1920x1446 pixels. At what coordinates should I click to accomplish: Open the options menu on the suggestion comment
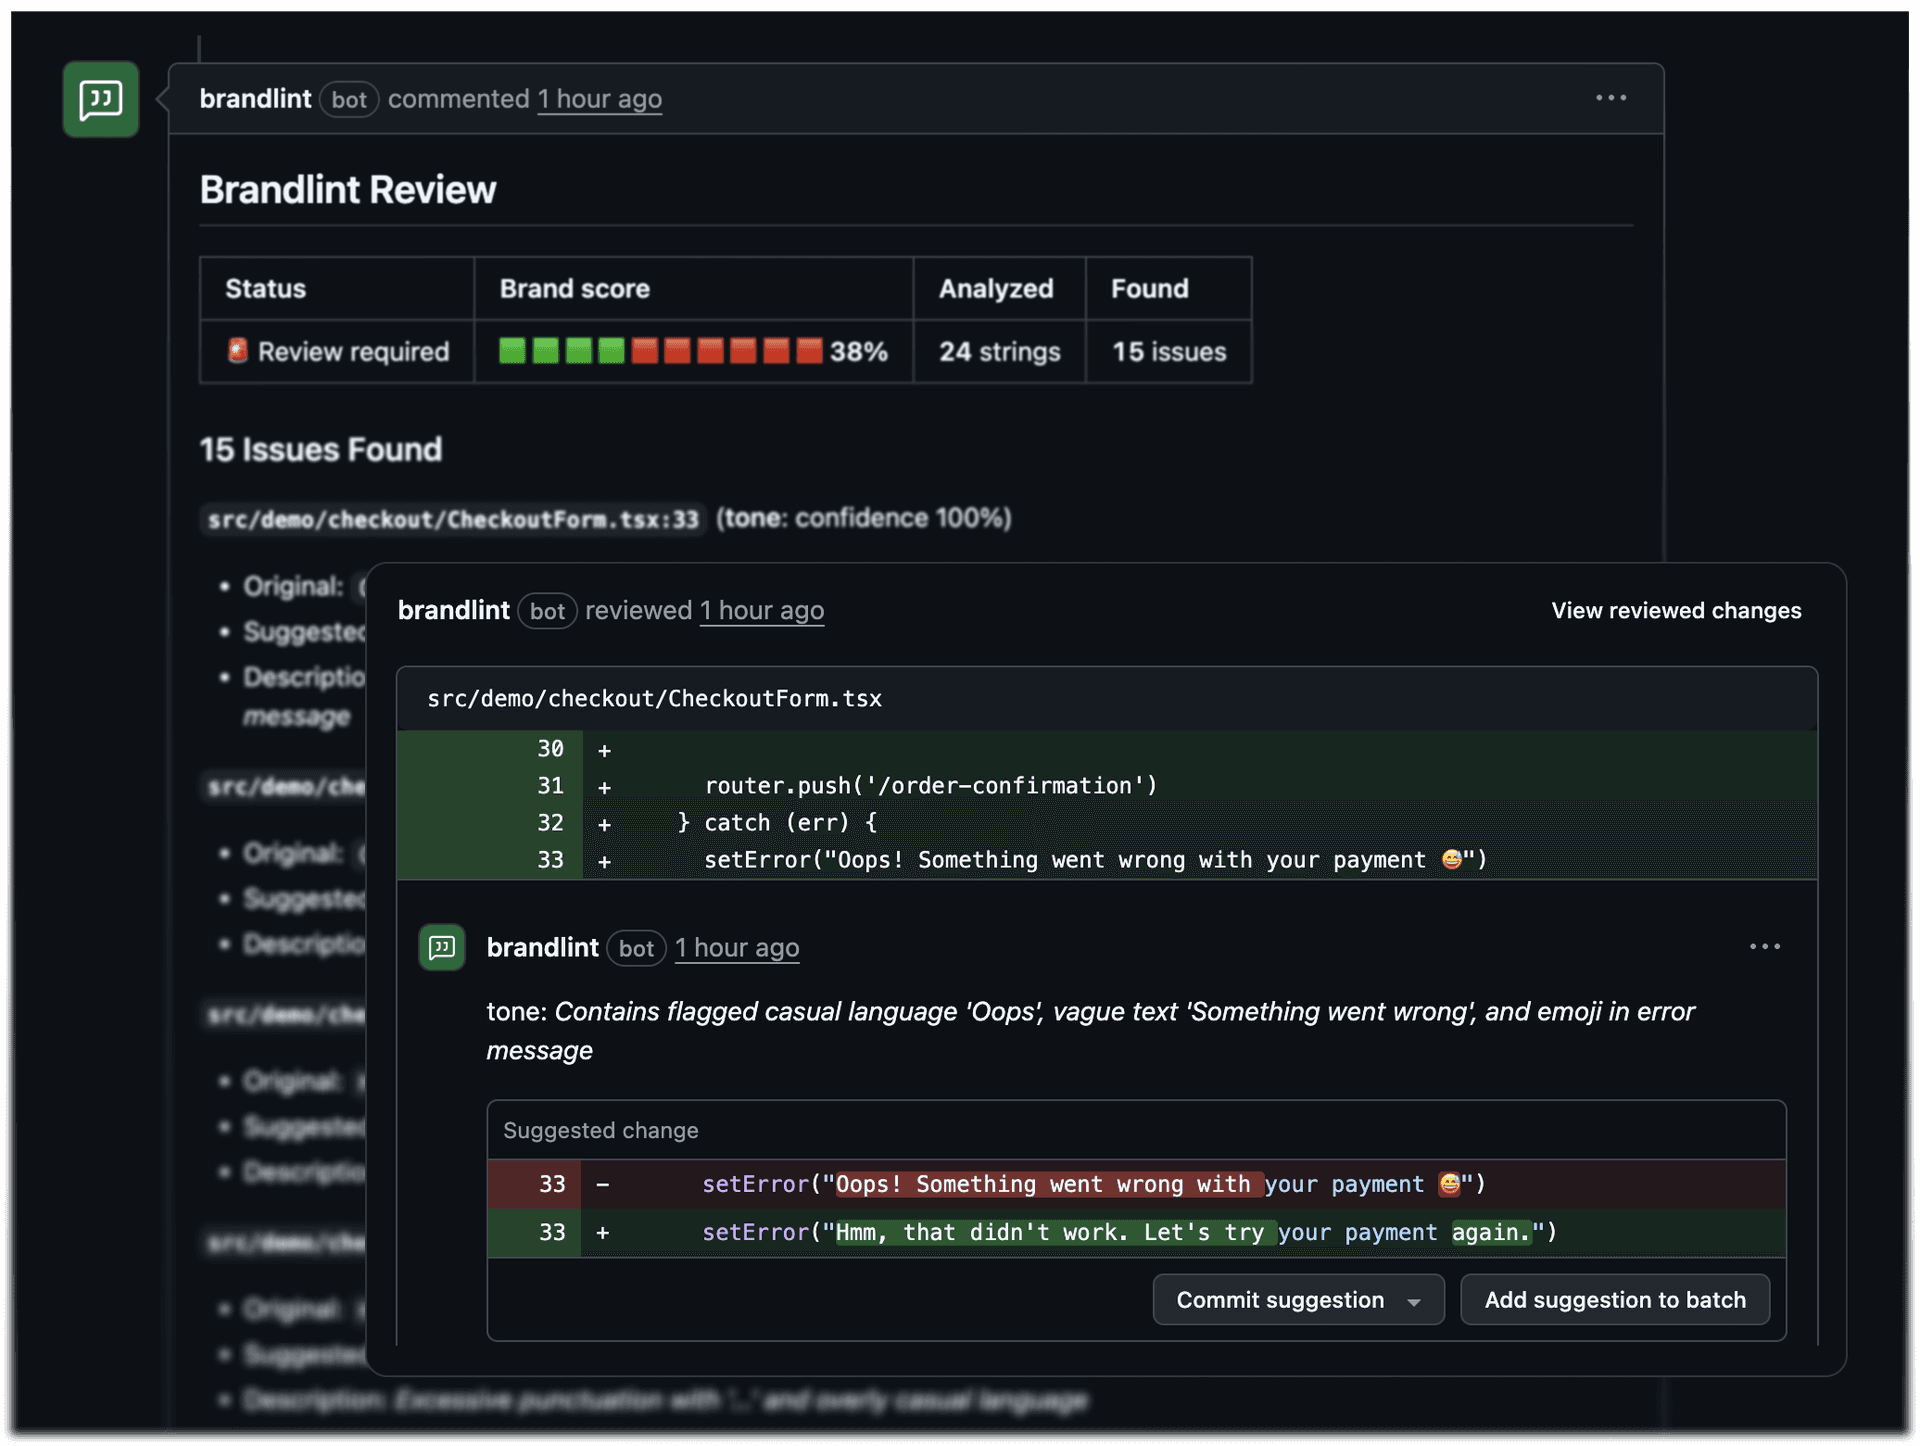pos(1766,946)
